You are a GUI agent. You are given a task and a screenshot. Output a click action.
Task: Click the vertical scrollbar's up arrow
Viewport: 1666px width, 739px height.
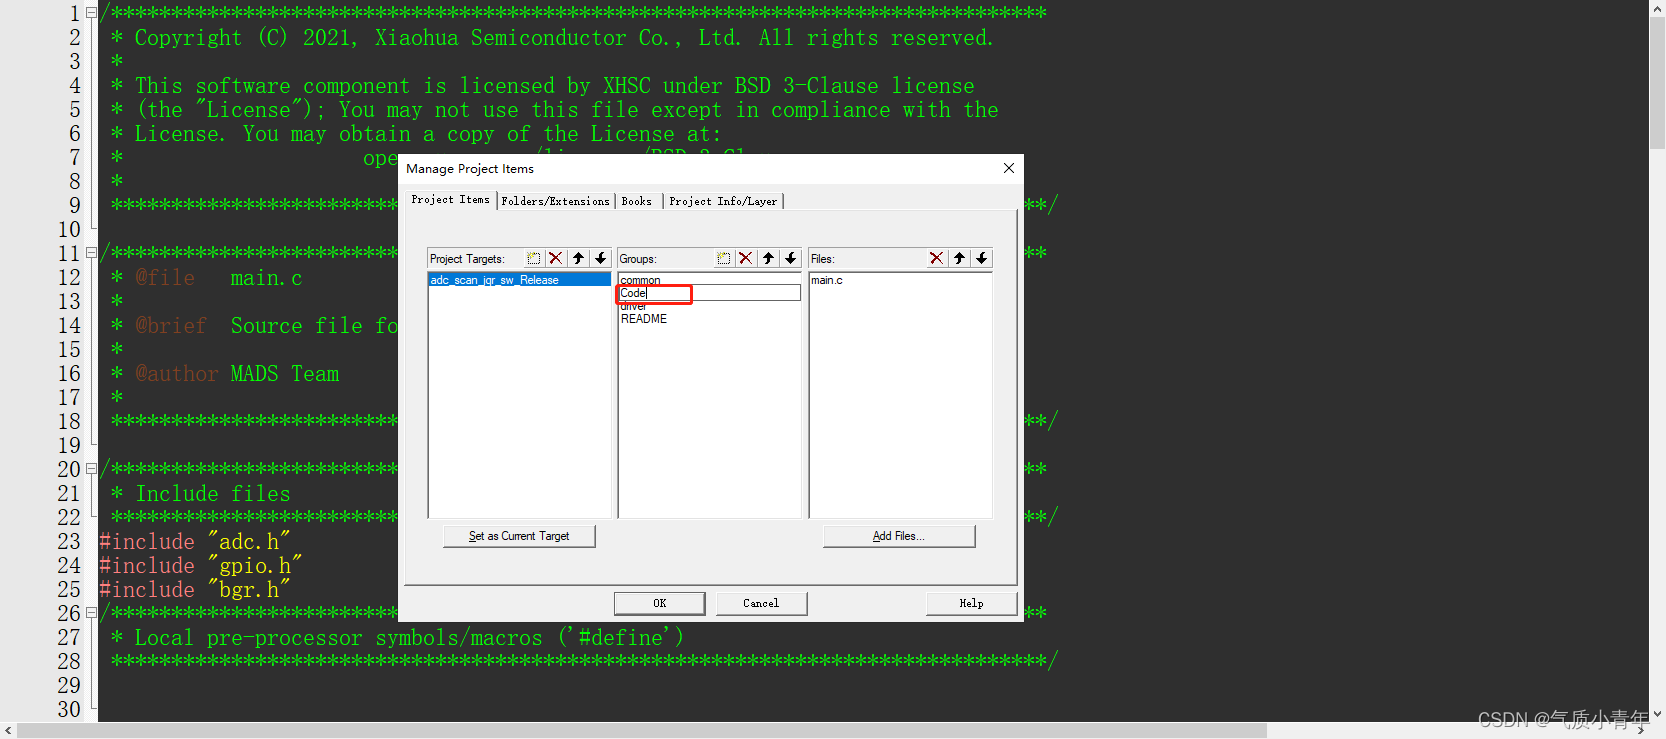tap(1657, 7)
